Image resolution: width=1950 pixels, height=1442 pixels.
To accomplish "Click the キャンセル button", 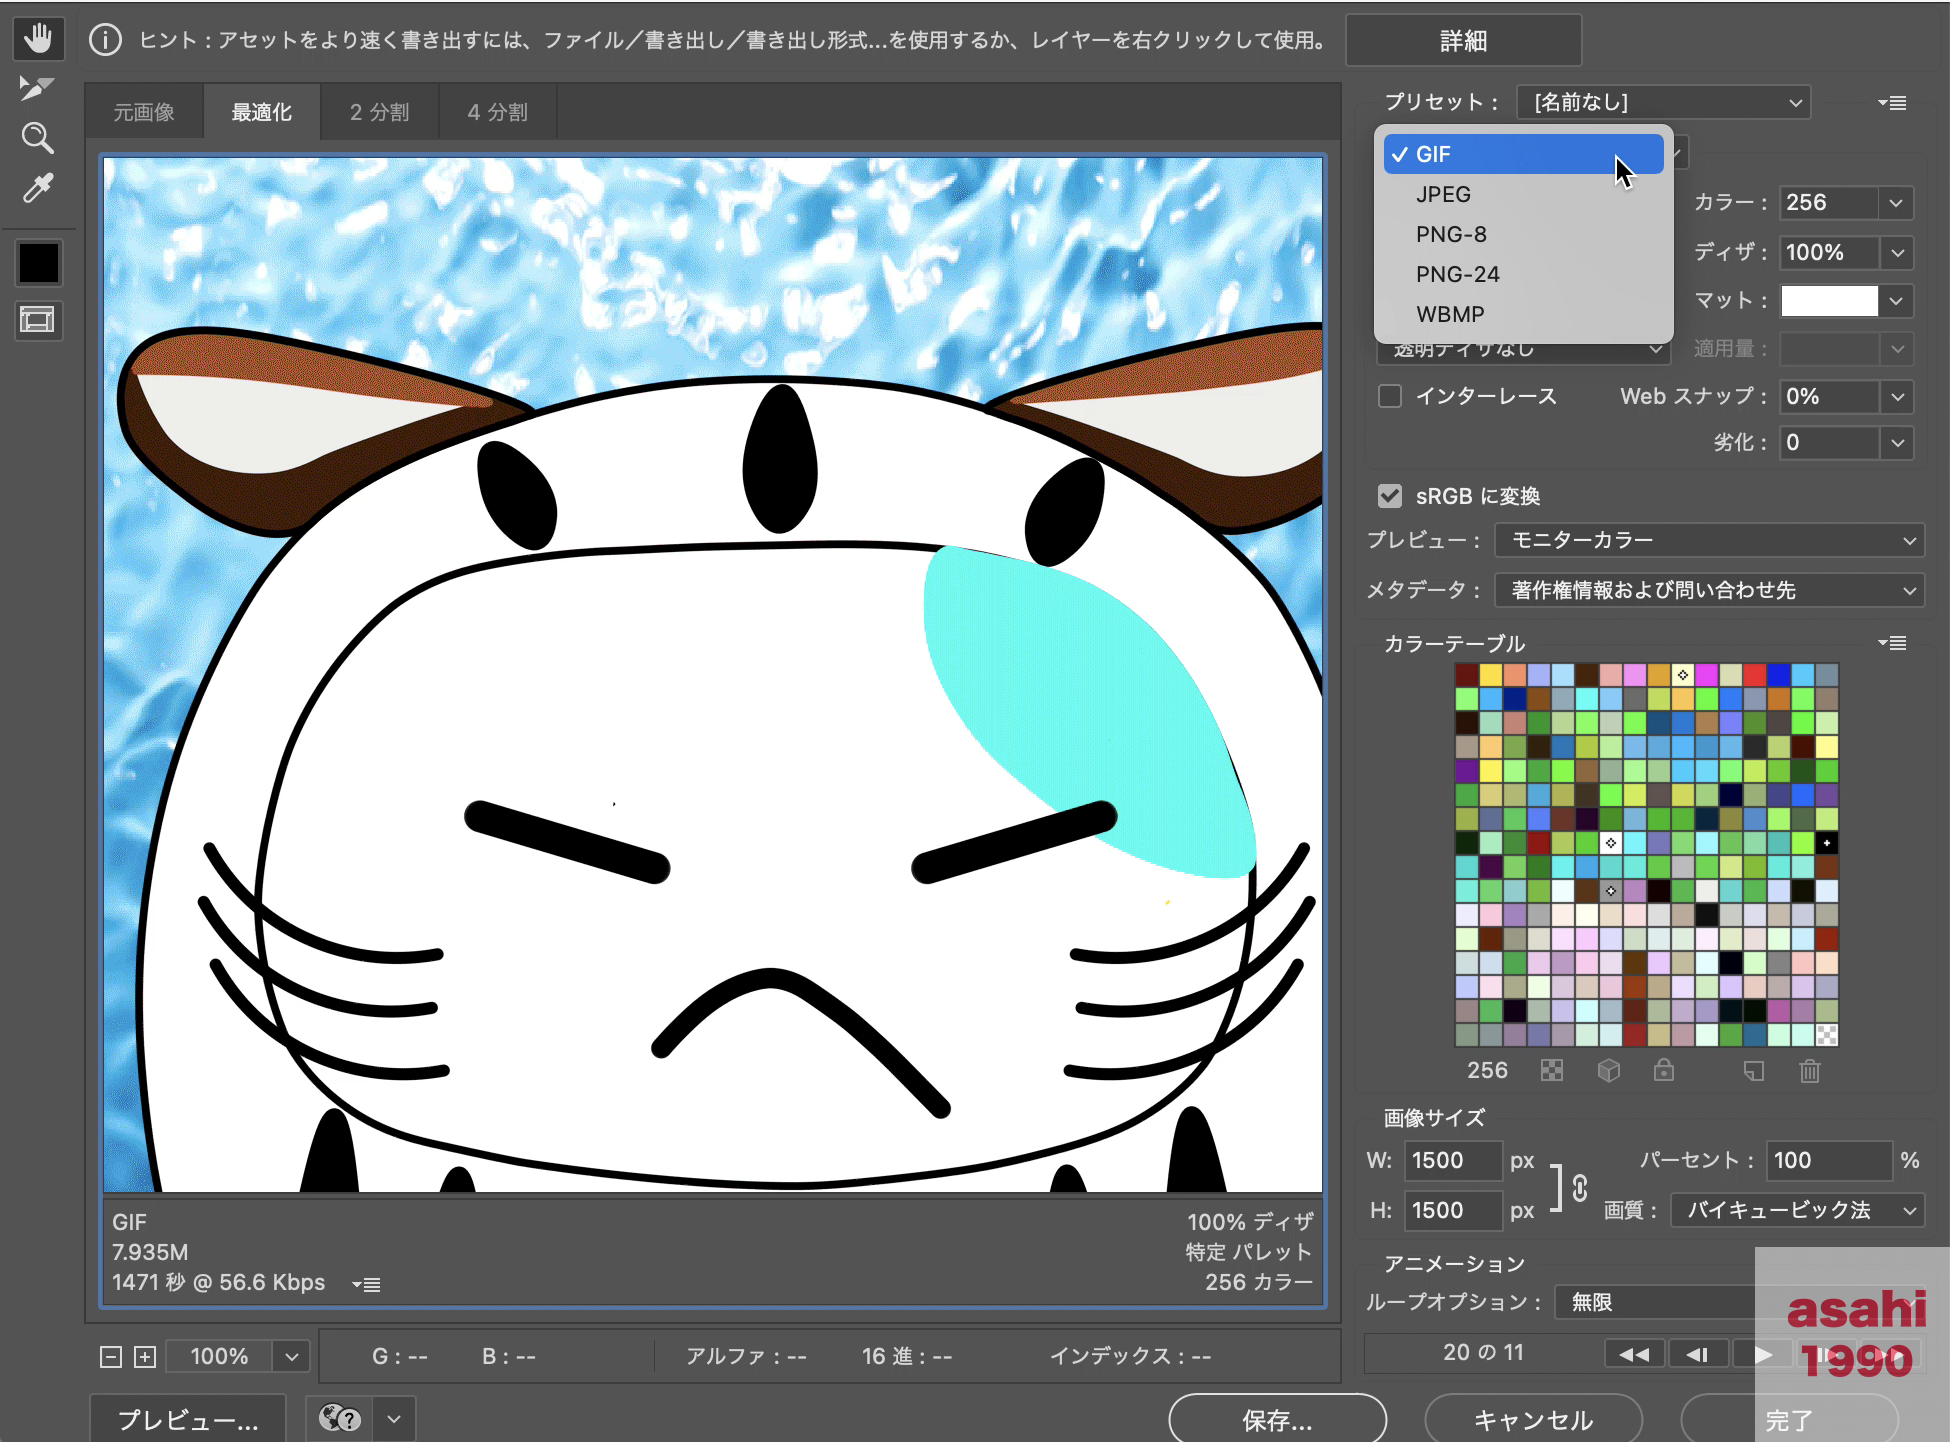I will (1533, 1420).
